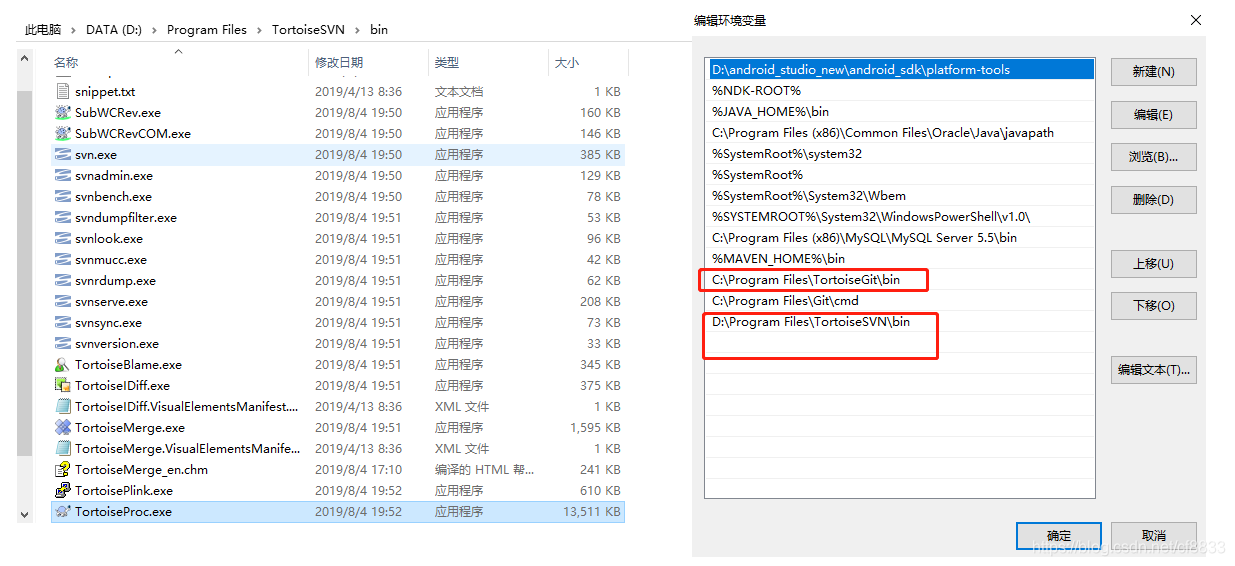
Task: Click the svn.exe file icon
Action: [x=63, y=155]
